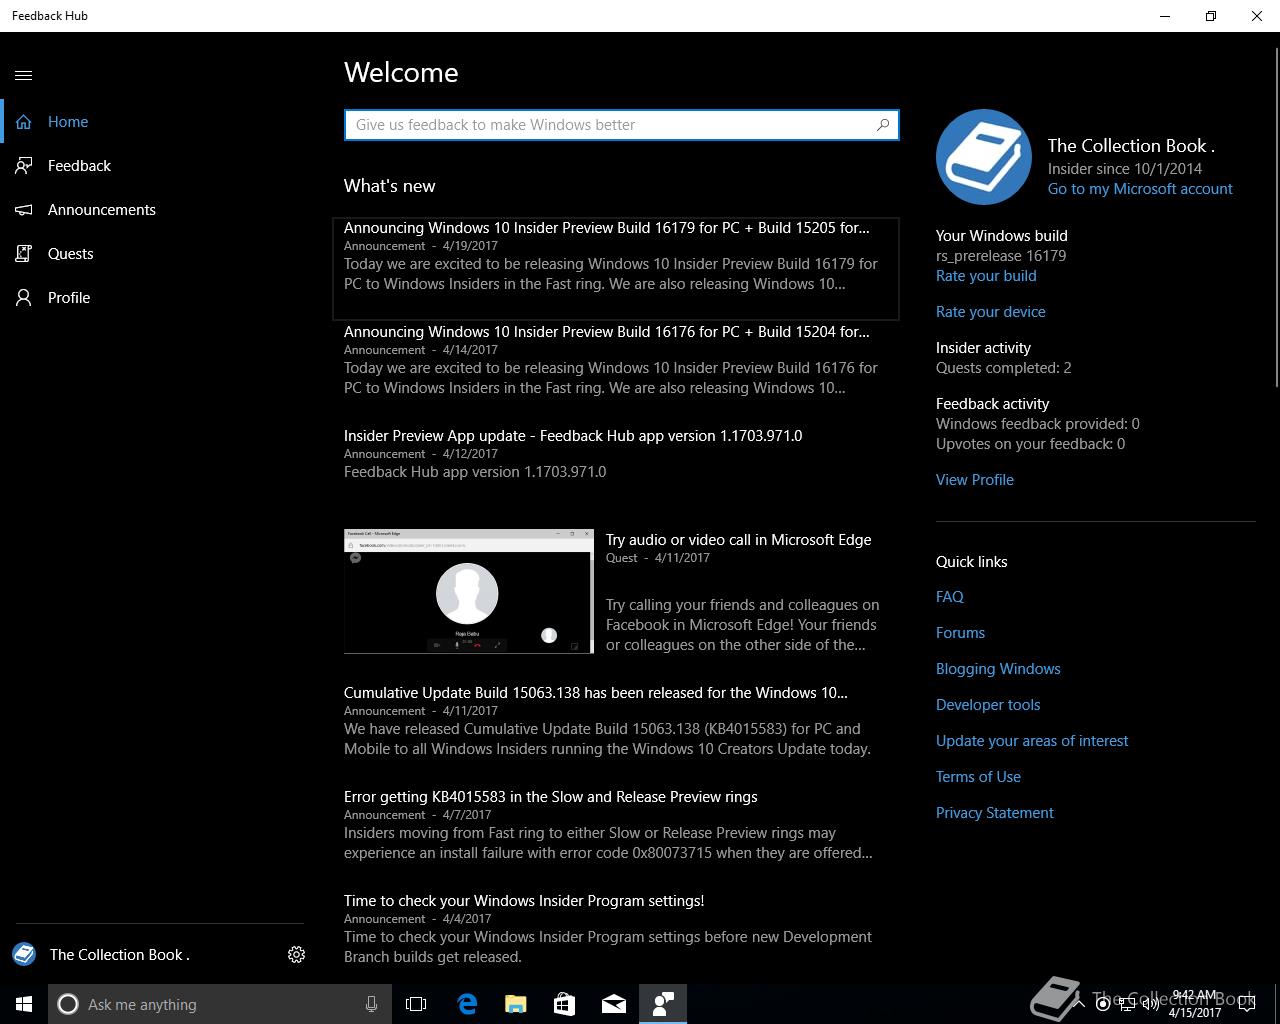Viewport: 1280px width, 1024px height.
Task: Click the Cortana circle icon
Action: pos(68,1004)
